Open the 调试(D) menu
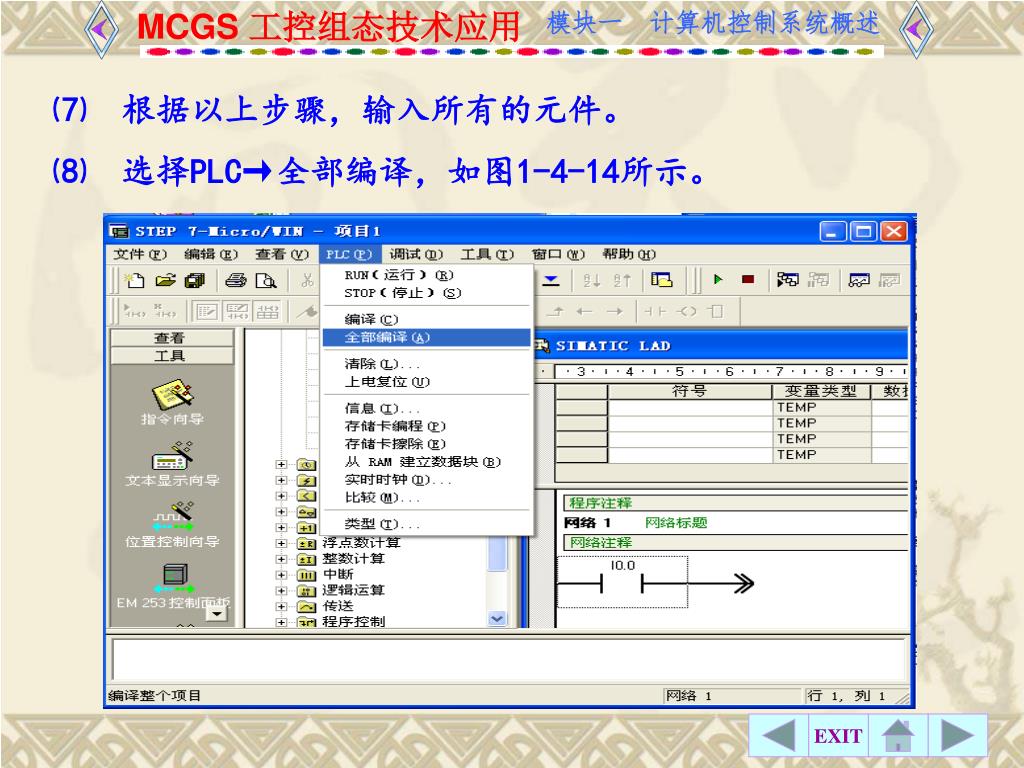 [416, 254]
